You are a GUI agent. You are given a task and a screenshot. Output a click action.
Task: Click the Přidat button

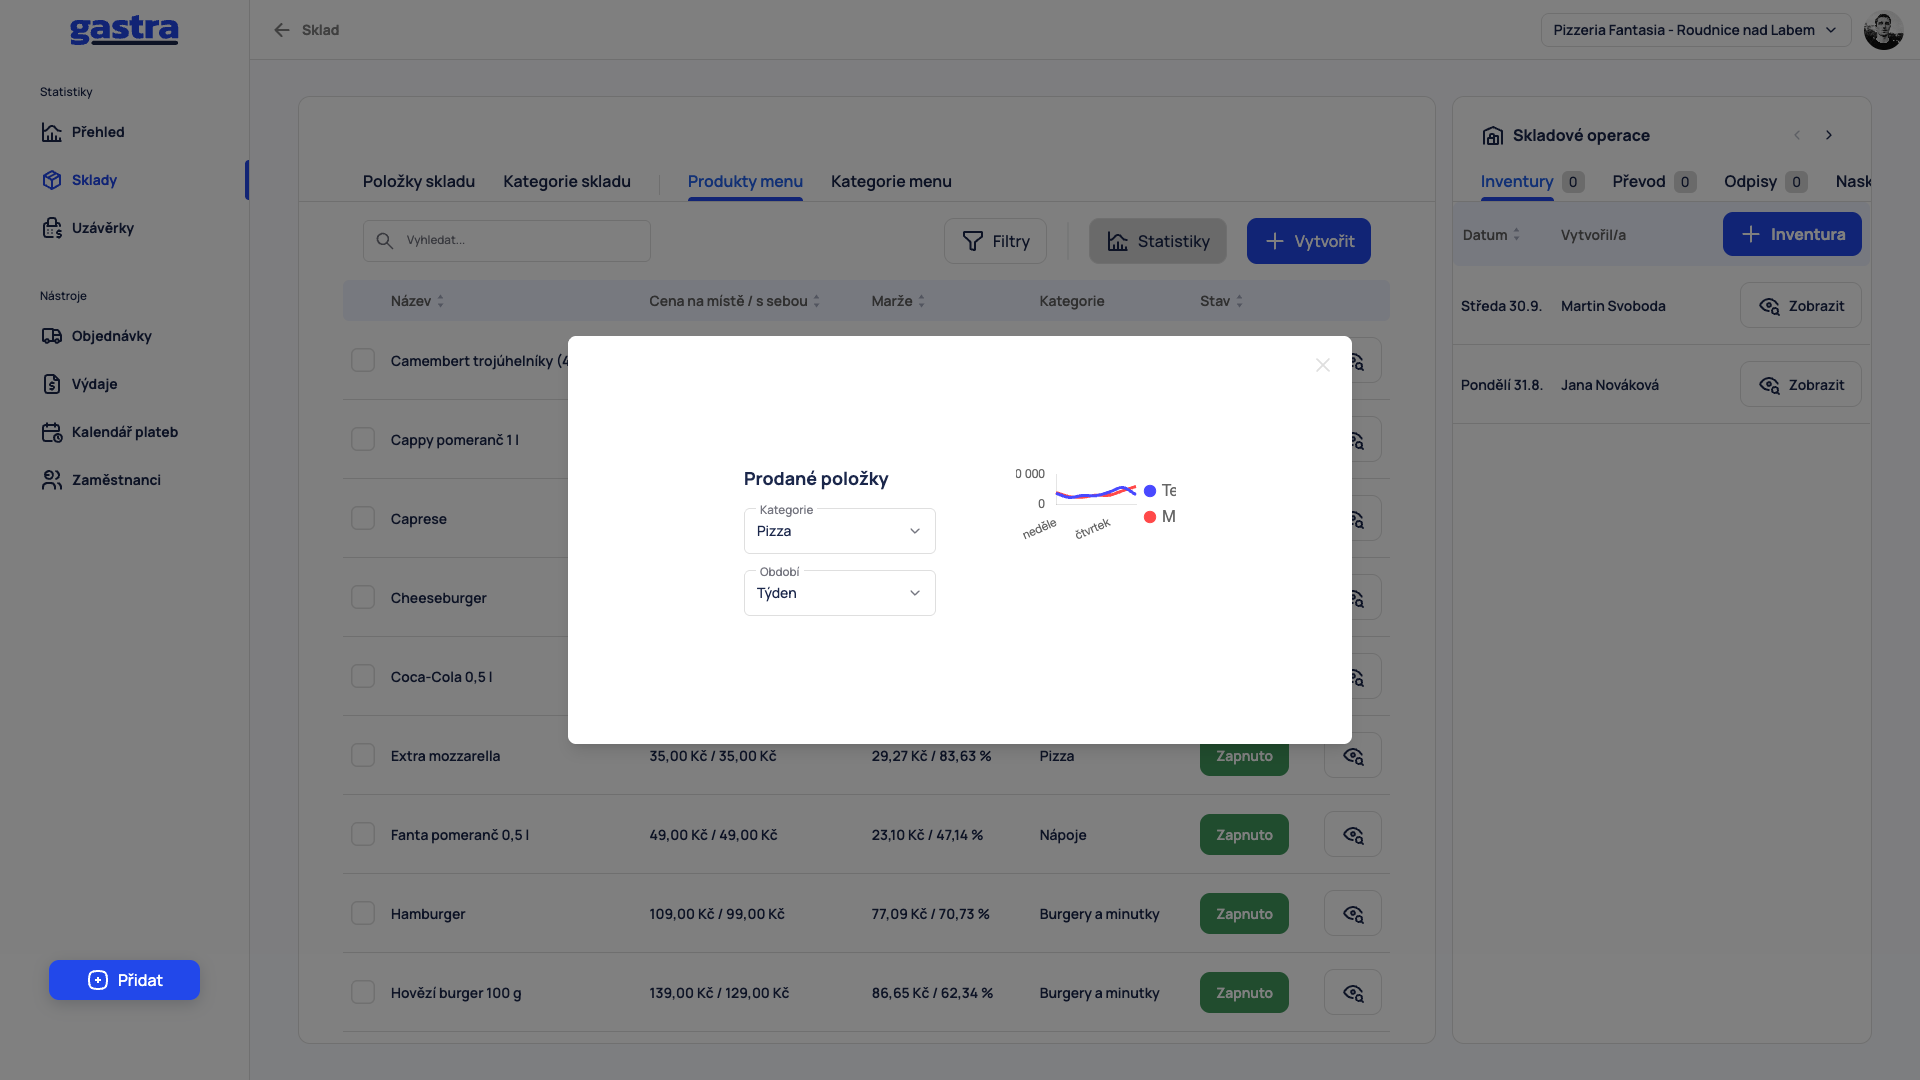124,980
